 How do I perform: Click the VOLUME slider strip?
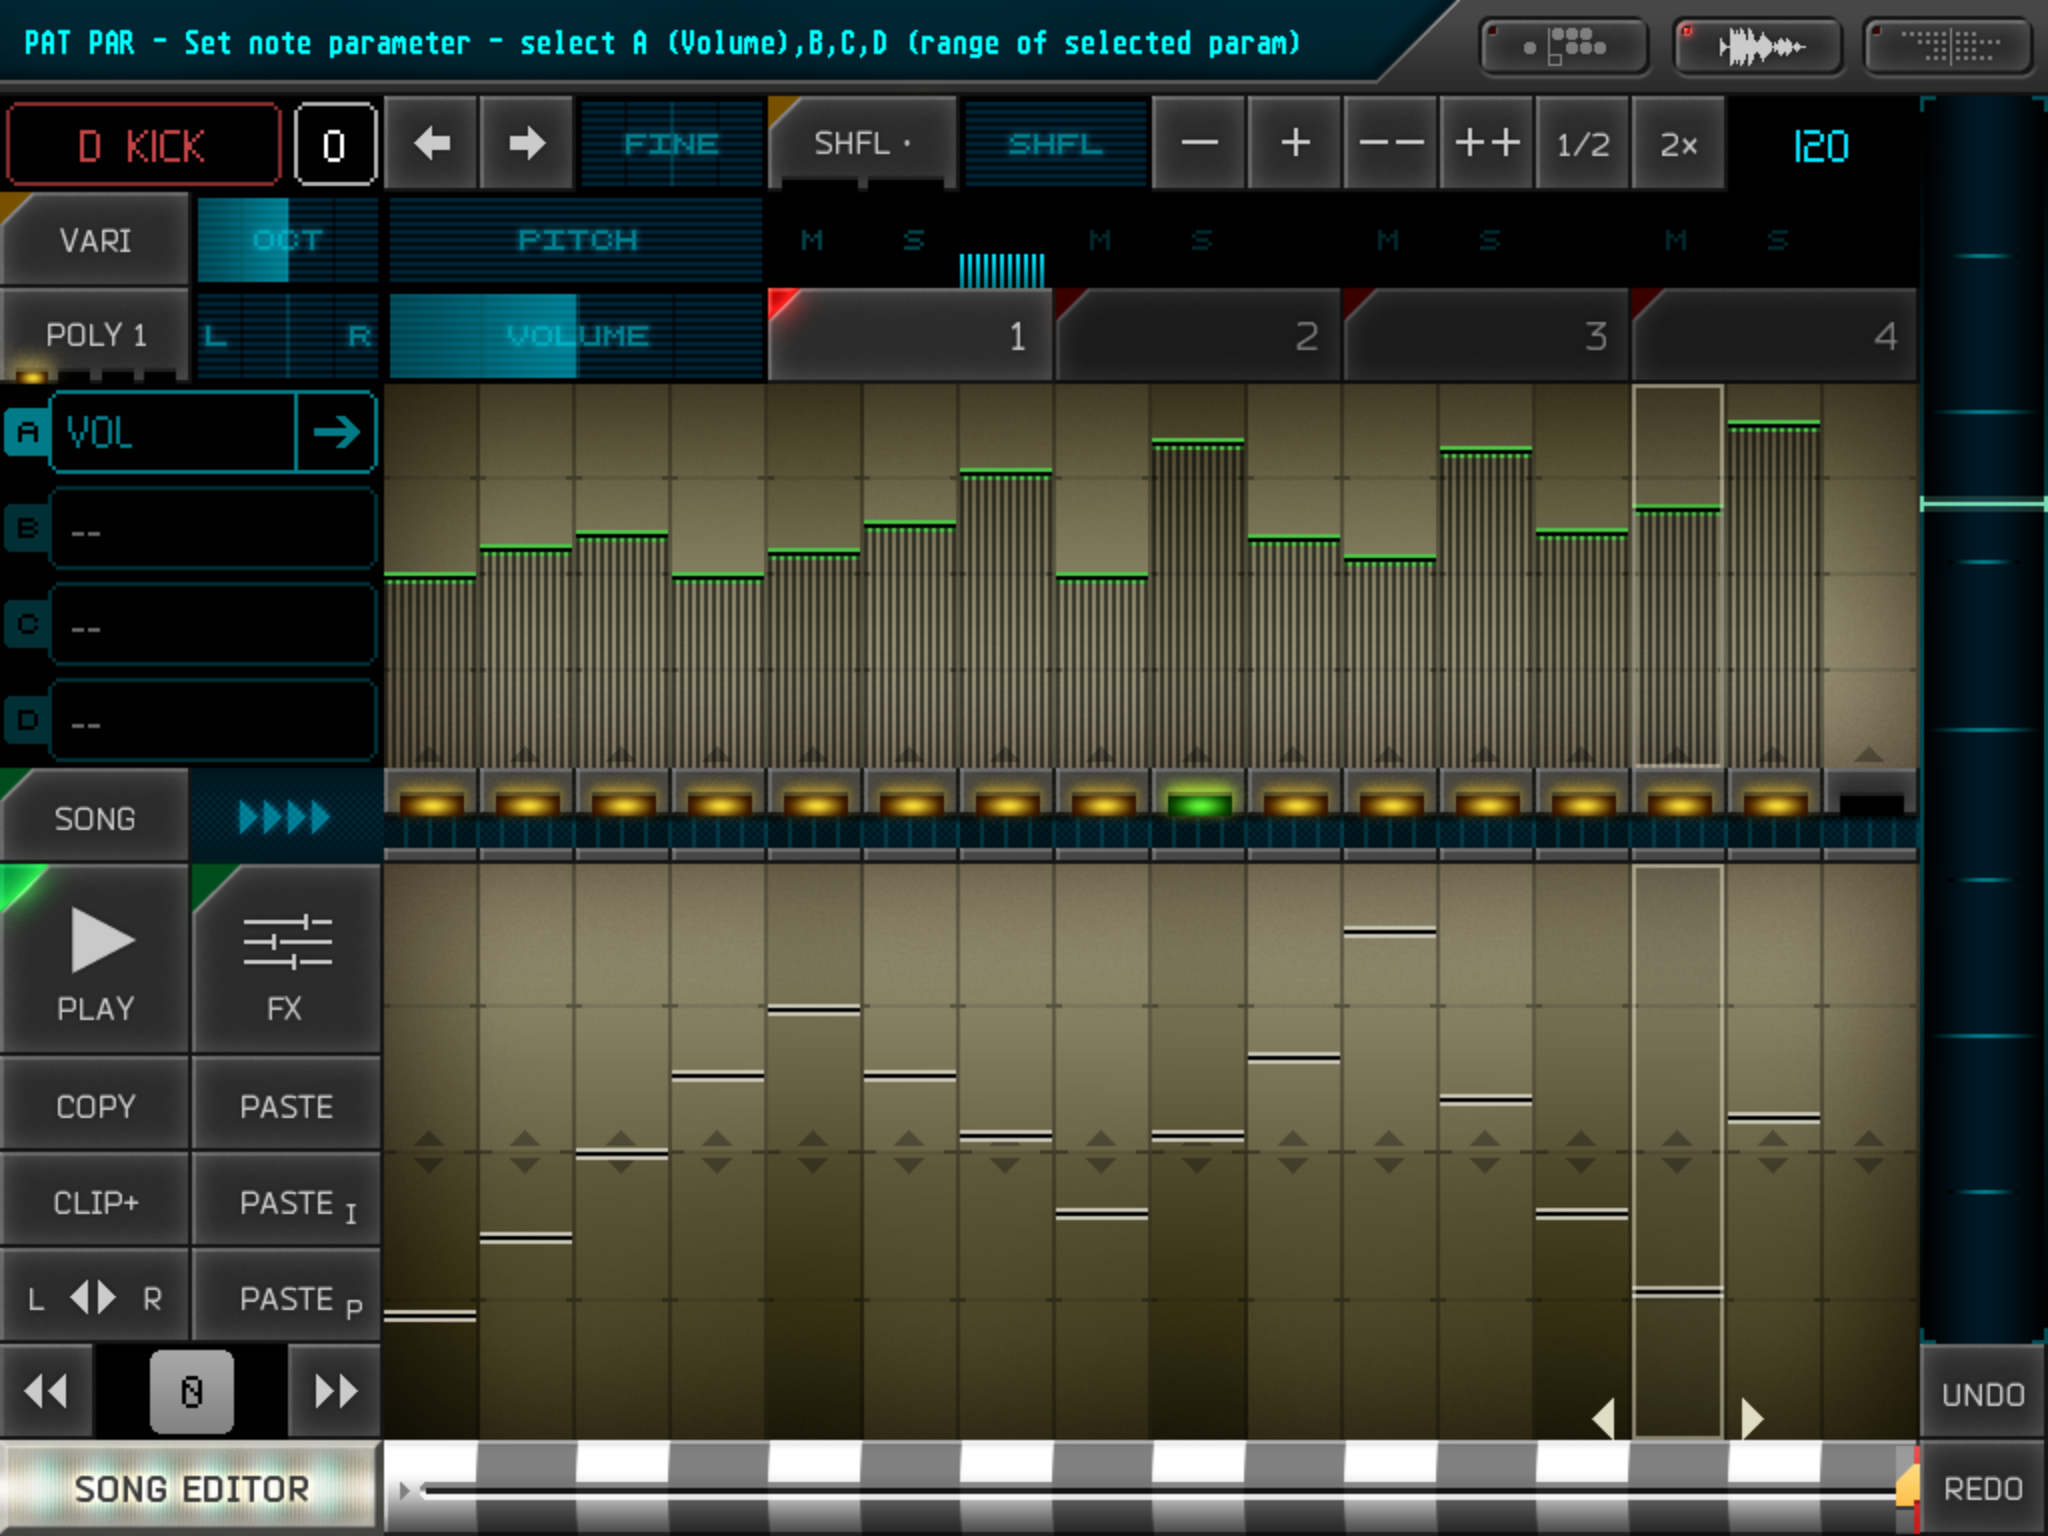coord(576,336)
